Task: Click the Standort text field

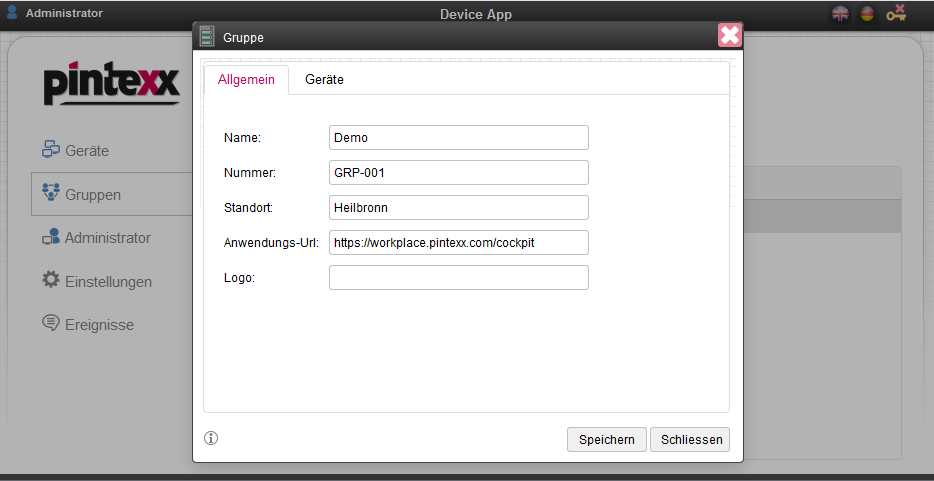Action: [458, 207]
